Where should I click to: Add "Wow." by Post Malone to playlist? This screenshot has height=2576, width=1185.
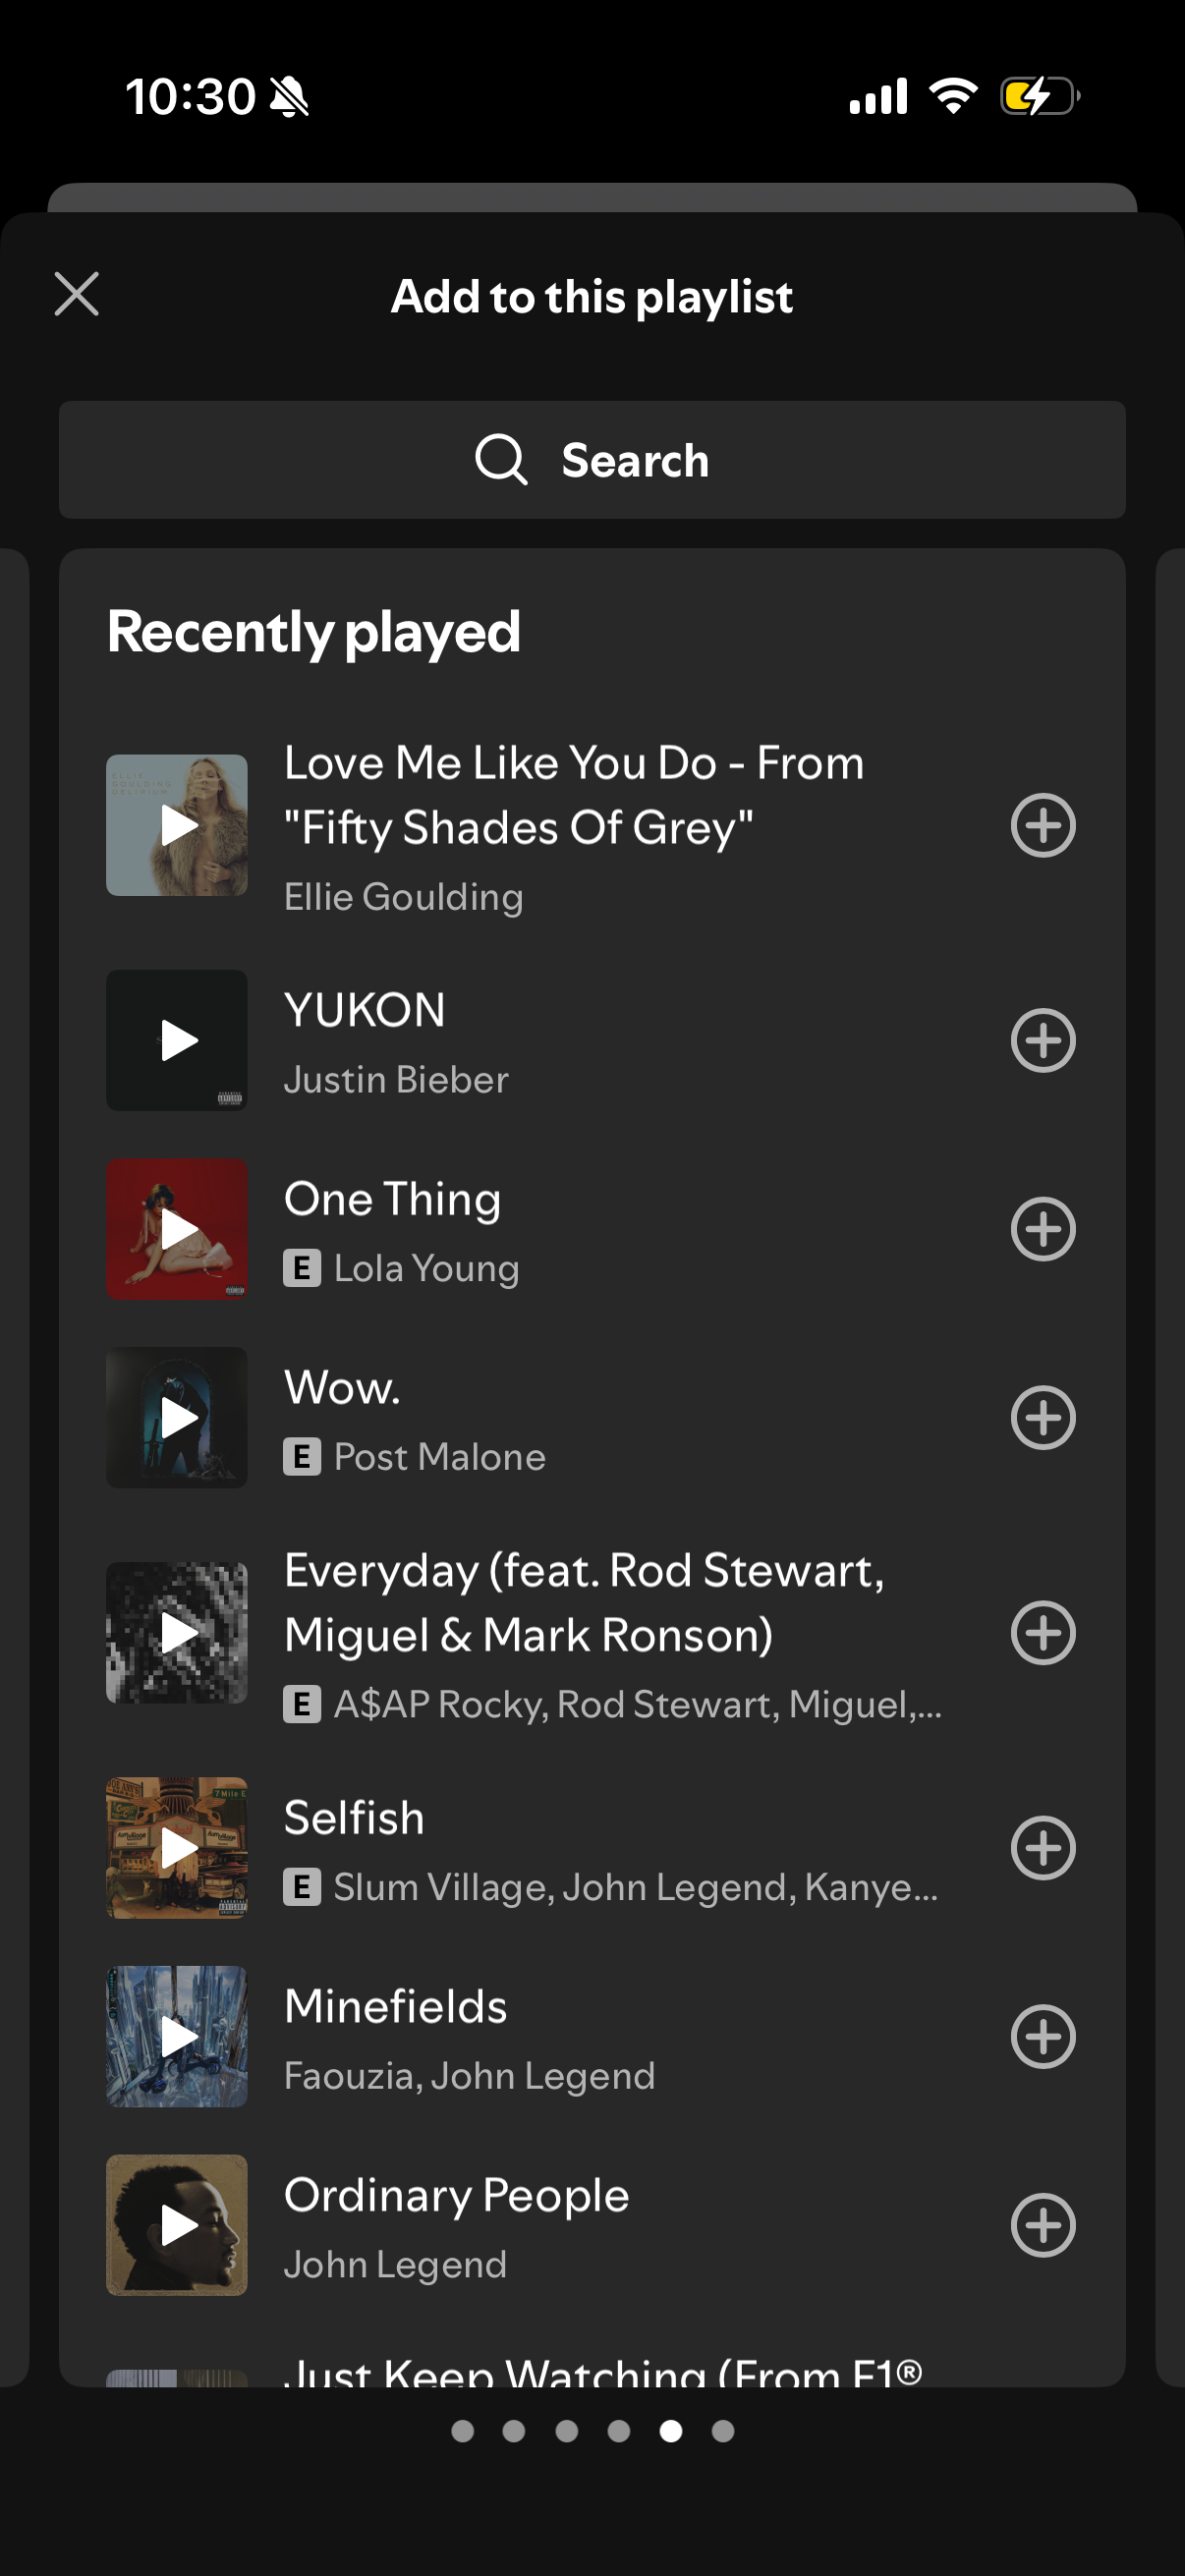pos(1043,1417)
